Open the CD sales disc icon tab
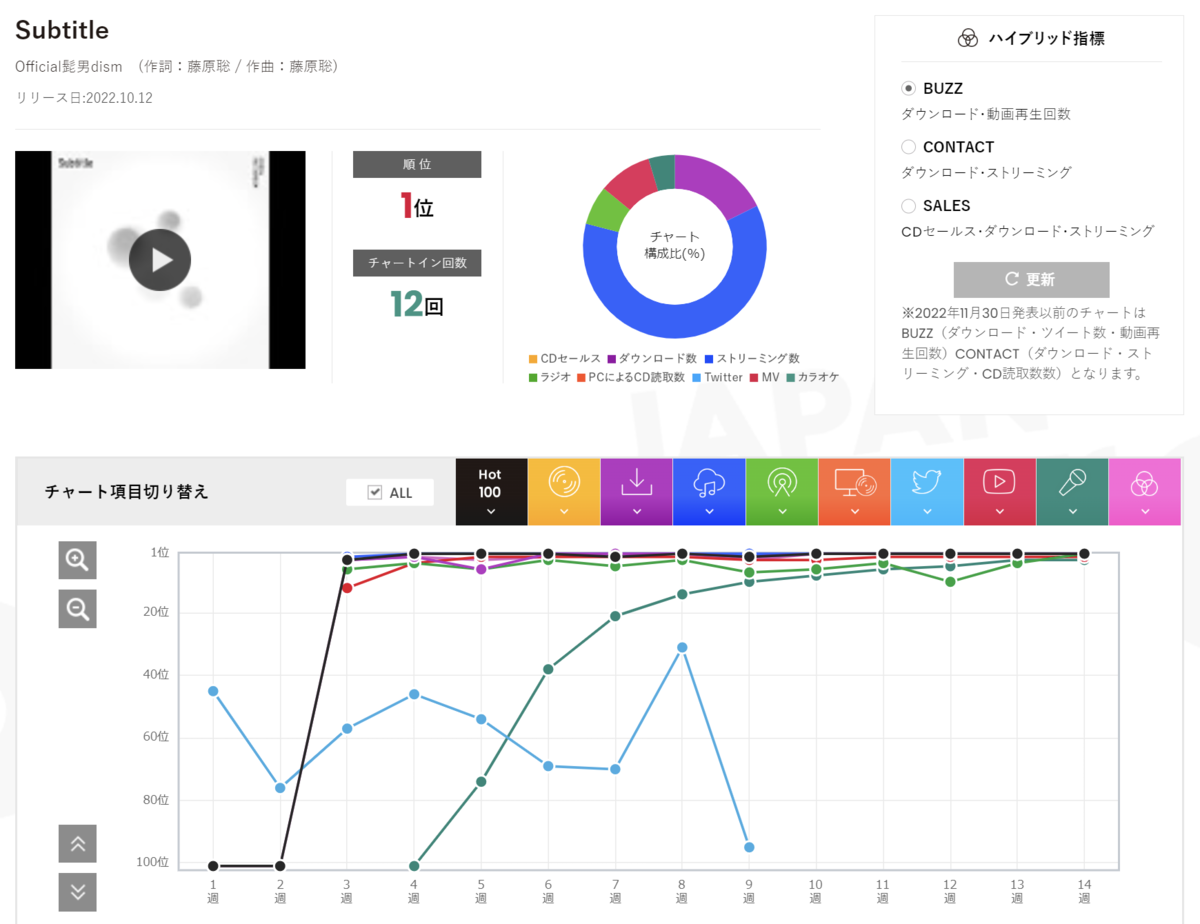Viewport: 1200px width, 924px height. click(564, 492)
